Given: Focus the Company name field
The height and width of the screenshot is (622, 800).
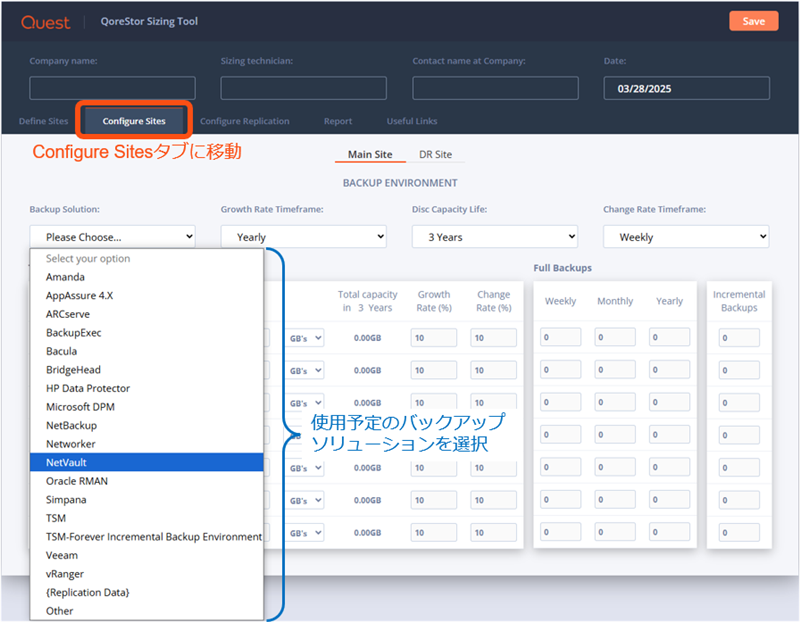Looking at the screenshot, I should coord(112,88).
